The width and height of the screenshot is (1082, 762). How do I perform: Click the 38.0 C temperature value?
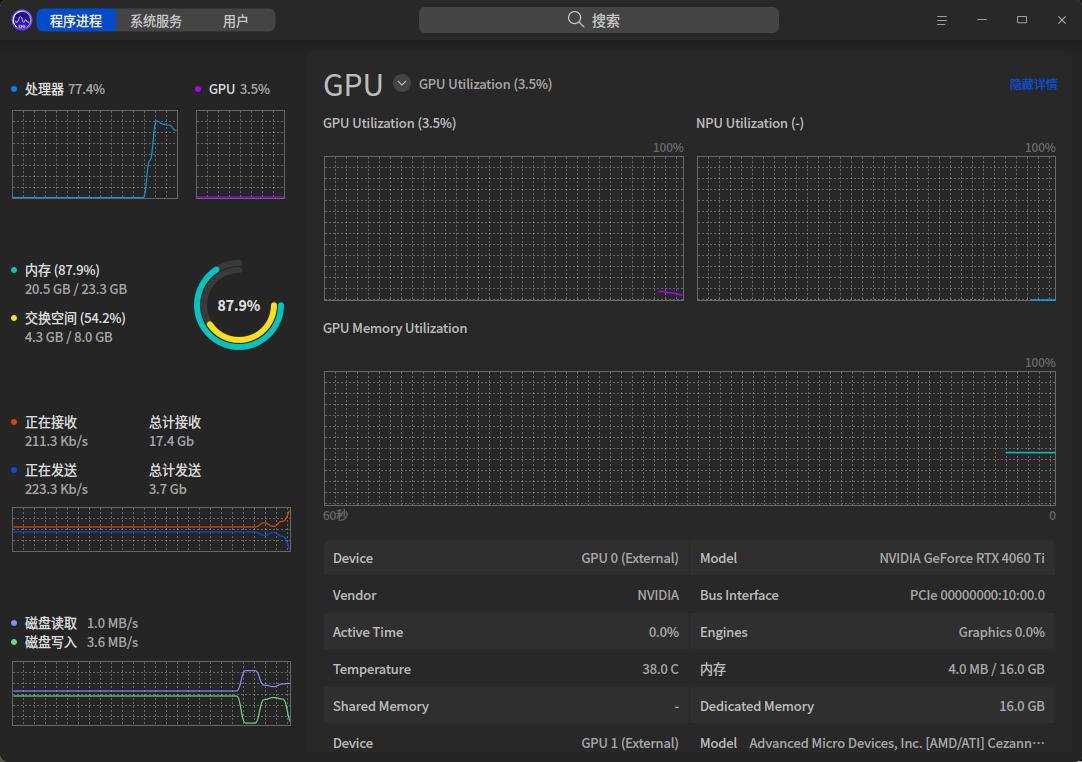coord(660,670)
